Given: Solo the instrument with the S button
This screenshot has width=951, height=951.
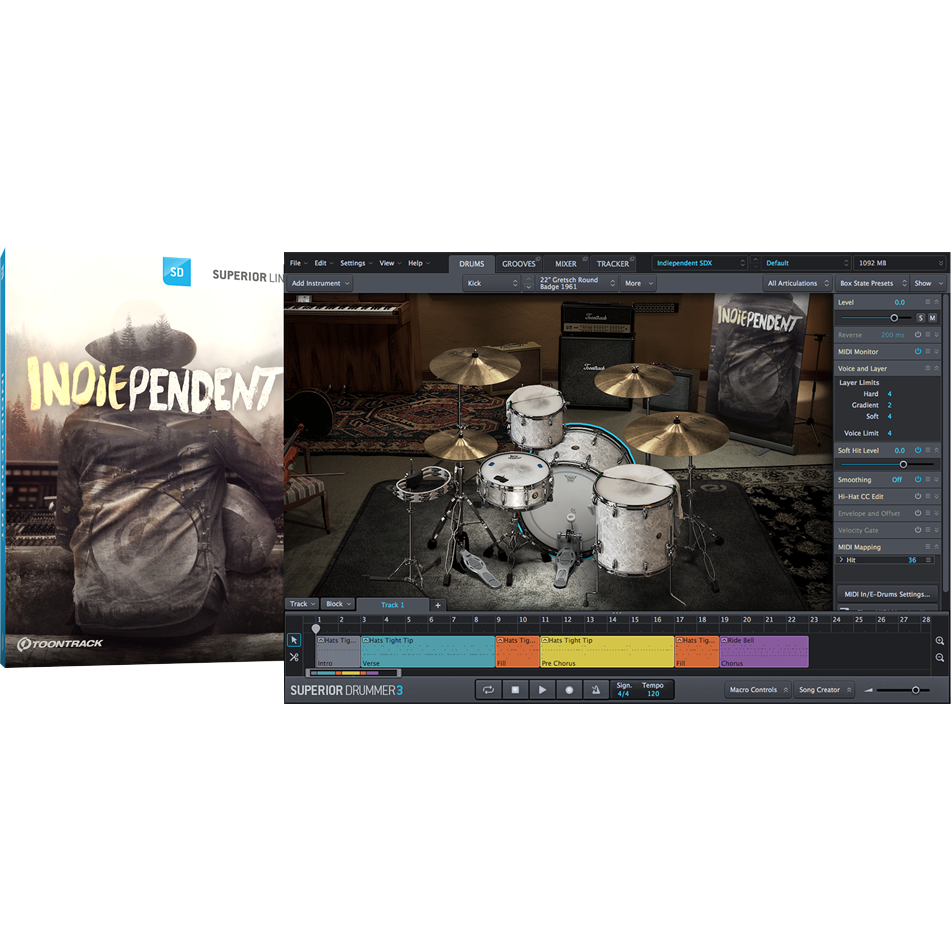Looking at the screenshot, I should 920,318.
